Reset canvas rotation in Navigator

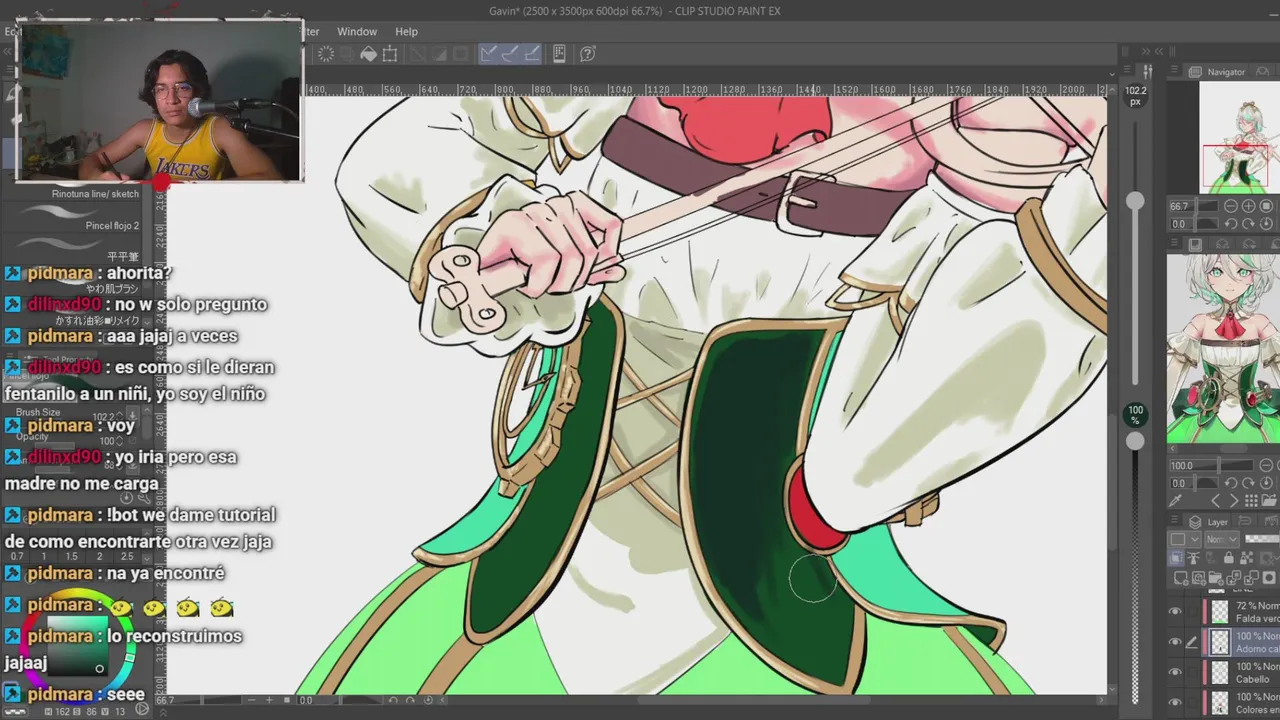pos(1266,224)
